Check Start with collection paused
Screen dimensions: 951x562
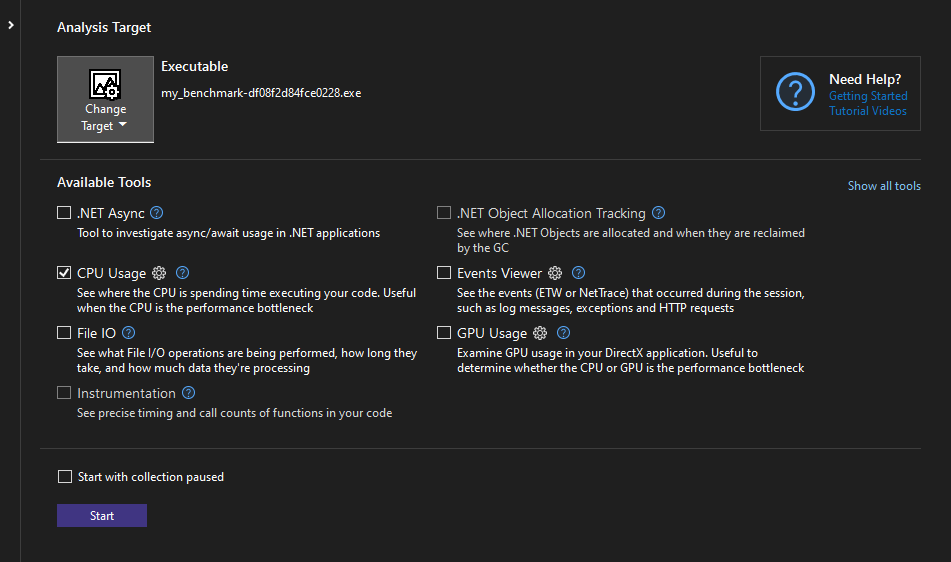pyautogui.click(x=66, y=477)
